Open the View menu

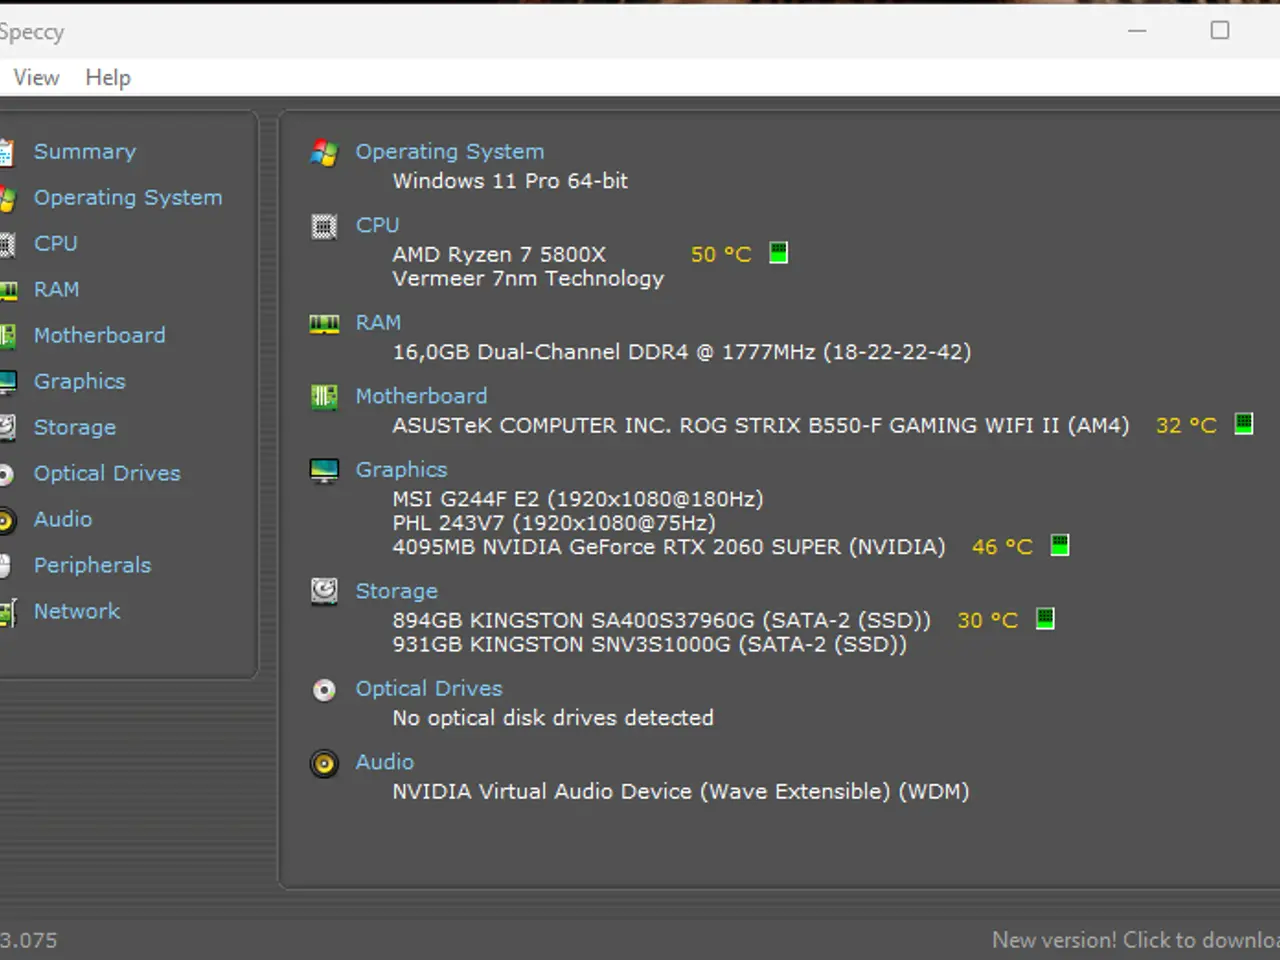(36, 78)
